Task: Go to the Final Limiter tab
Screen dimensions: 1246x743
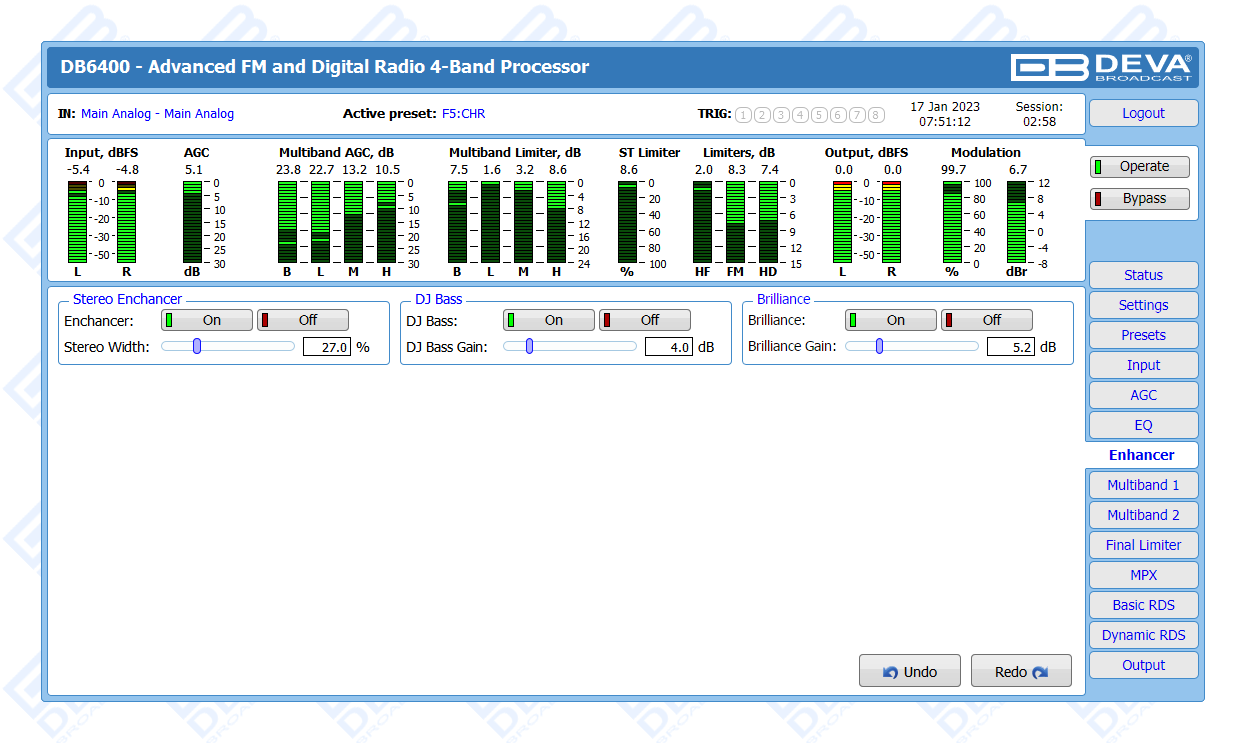Action: [1143, 545]
